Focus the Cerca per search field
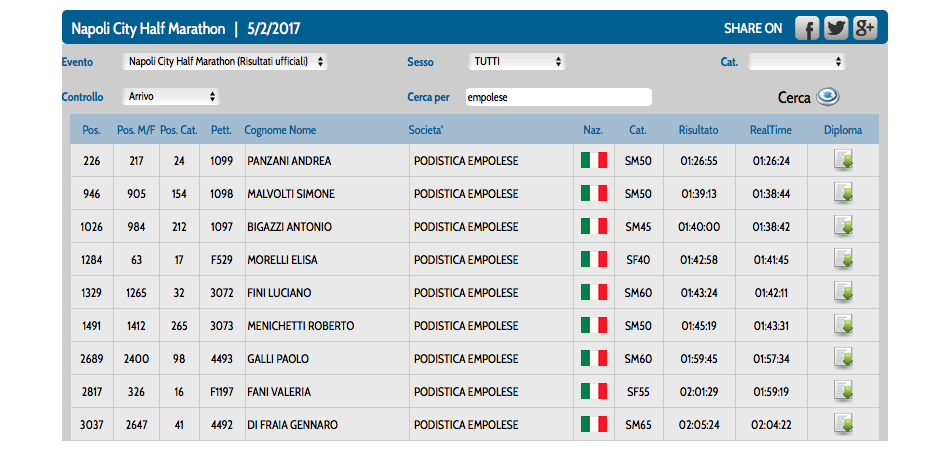Viewport: 947px width, 454px height. click(x=559, y=97)
